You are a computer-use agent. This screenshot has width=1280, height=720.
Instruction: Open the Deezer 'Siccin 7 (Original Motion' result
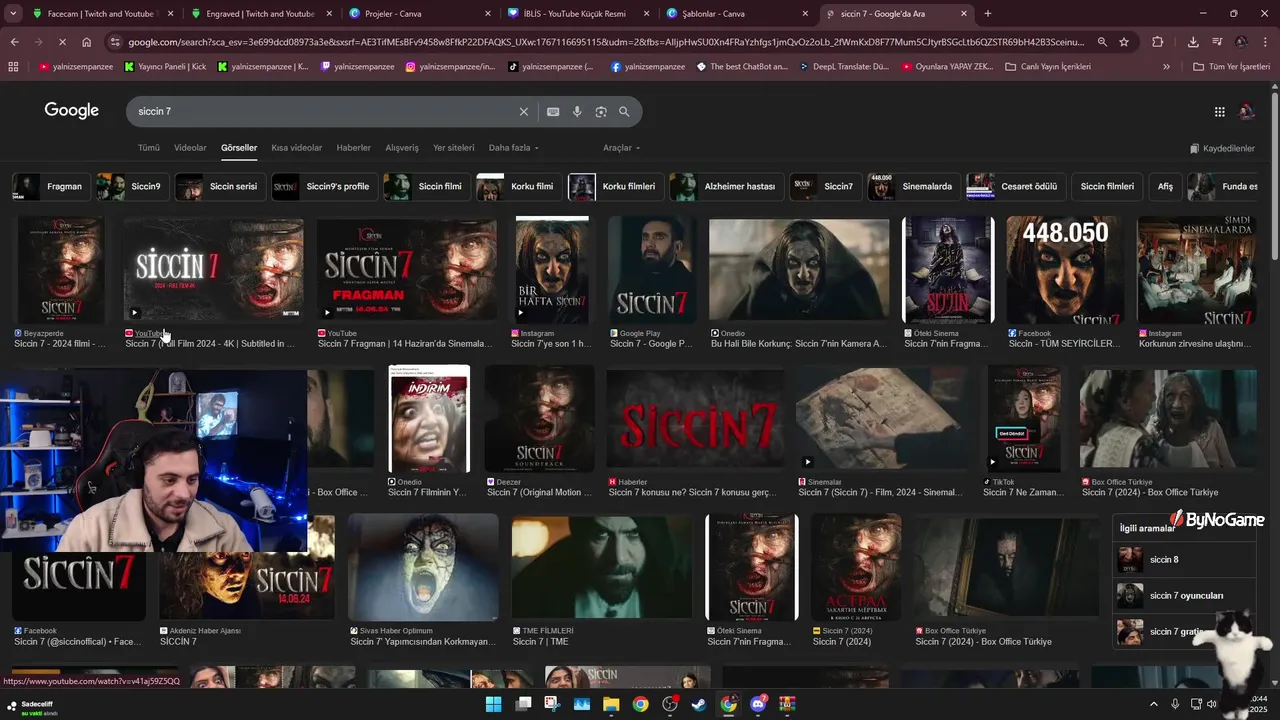point(539,420)
